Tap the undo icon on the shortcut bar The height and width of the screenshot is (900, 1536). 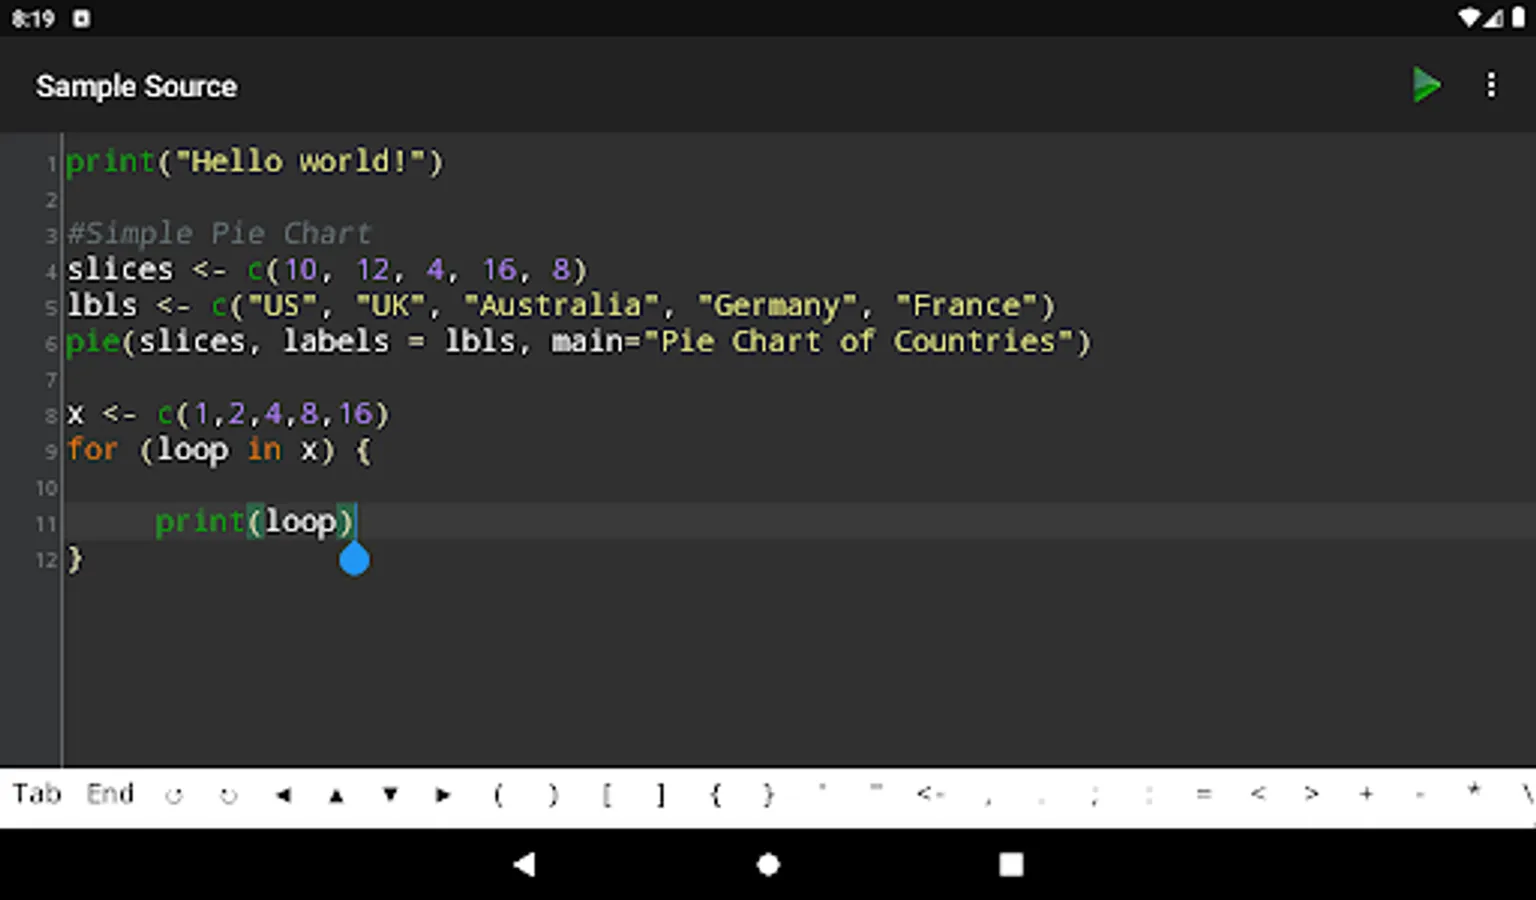pos(174,796)
